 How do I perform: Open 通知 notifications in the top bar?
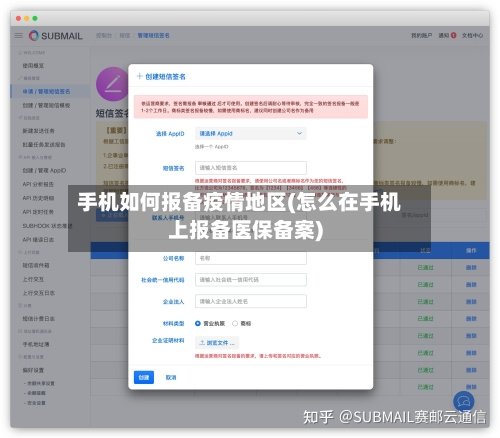click(x=444, y=35)
